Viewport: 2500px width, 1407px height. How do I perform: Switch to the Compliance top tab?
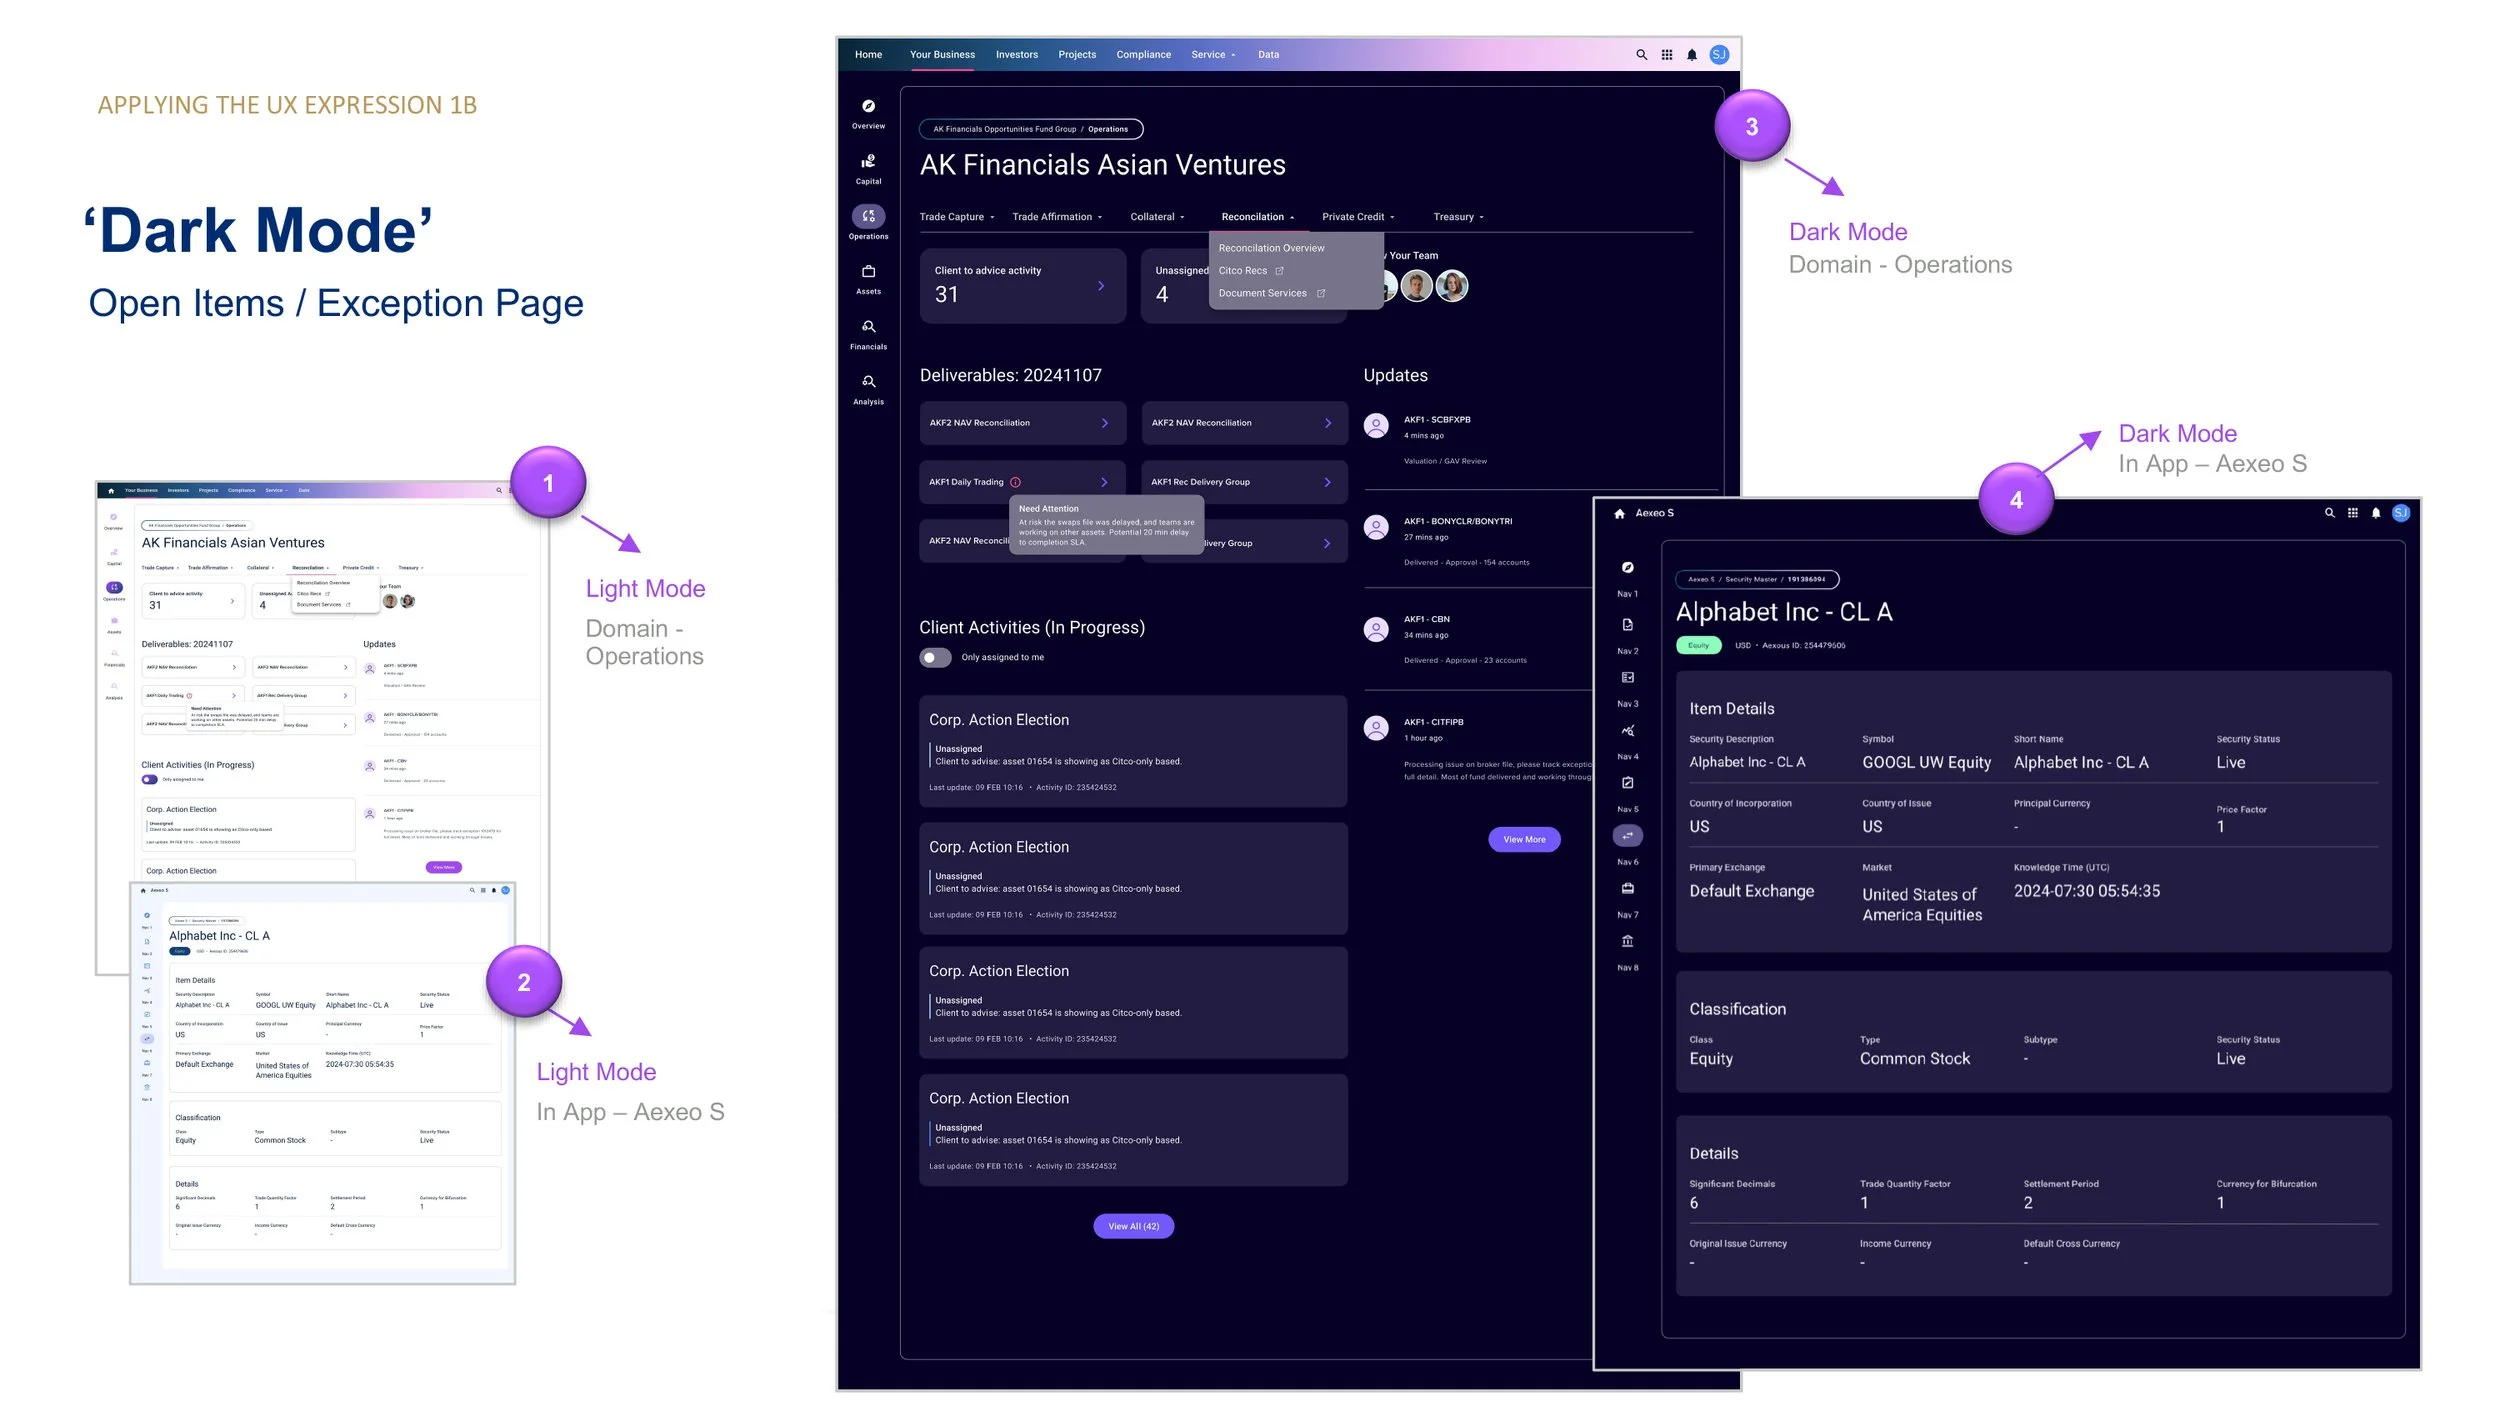coord(1143,55)
